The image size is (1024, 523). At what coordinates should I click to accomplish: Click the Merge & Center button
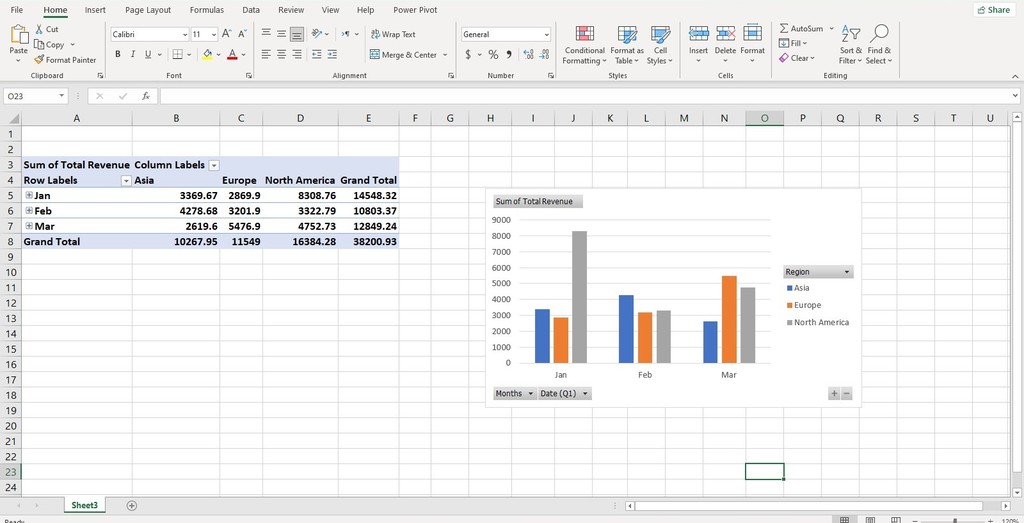pos(409,55)
